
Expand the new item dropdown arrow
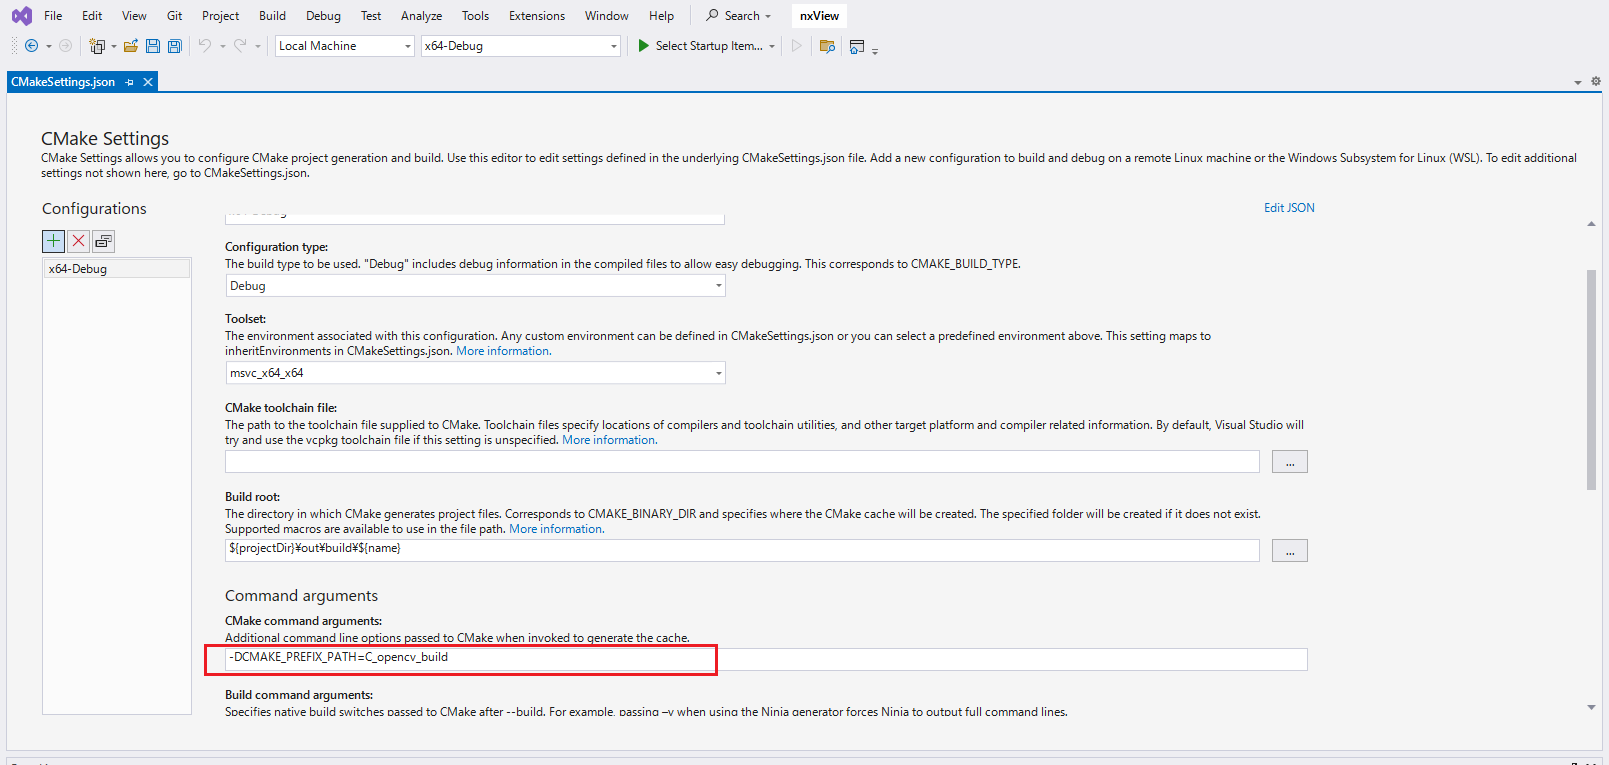click(x=113, y=47)
